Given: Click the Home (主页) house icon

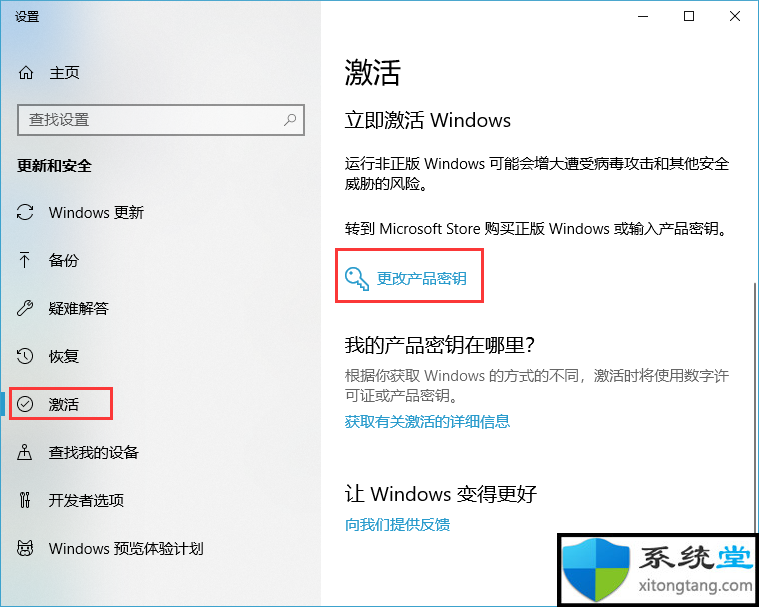Looking at the screenshot, I should tap(26, 73).
